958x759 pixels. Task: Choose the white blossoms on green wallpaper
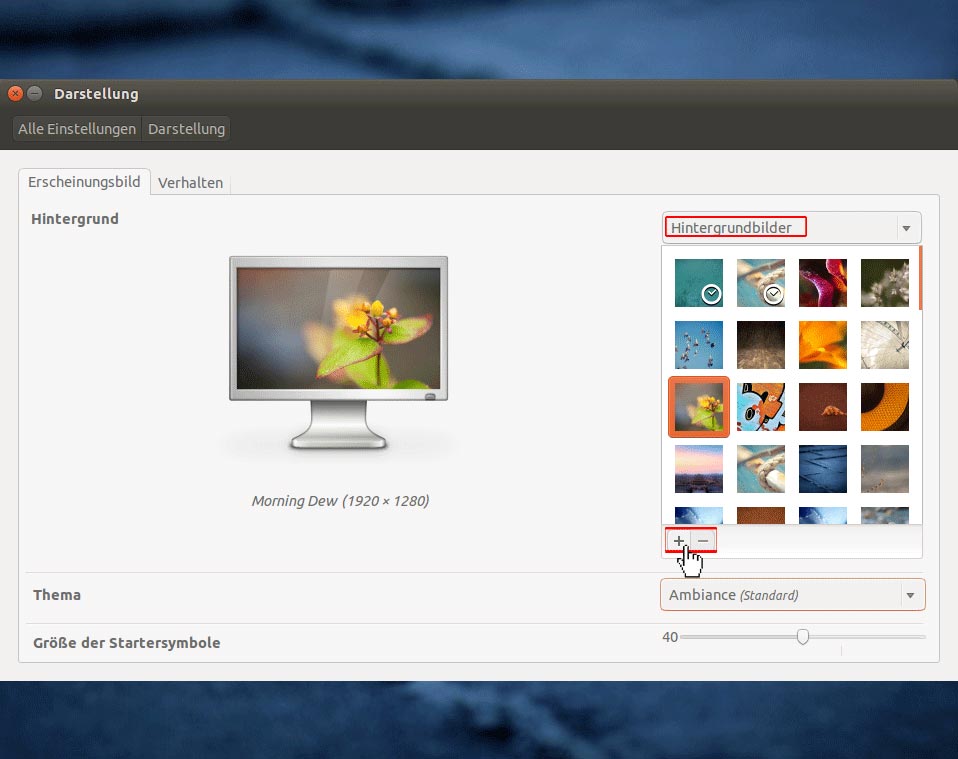[x=885, y=283]
